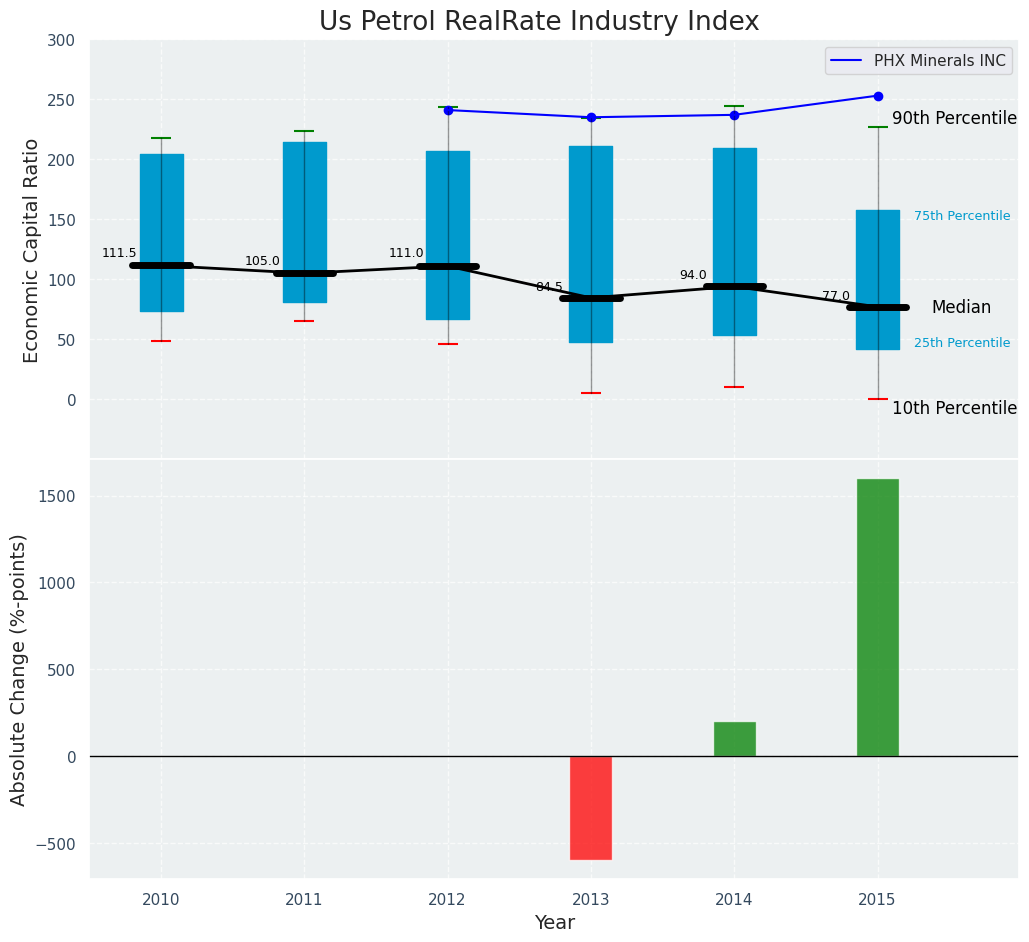Click the 77.0 median value label
The width and height of the screenshot is (1029, 942).
[836, 297]
